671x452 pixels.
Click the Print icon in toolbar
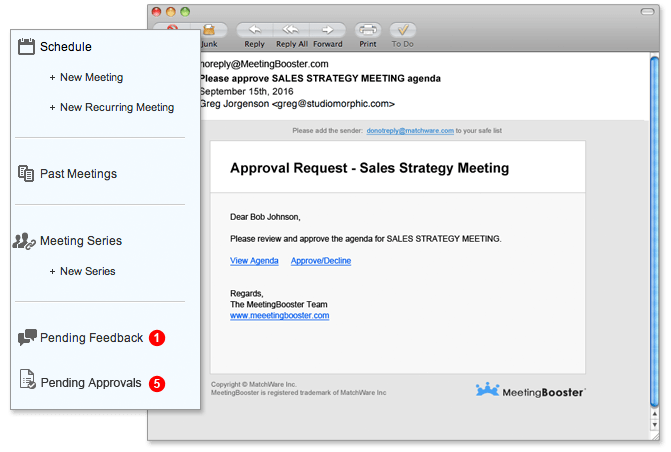(368, 30)
